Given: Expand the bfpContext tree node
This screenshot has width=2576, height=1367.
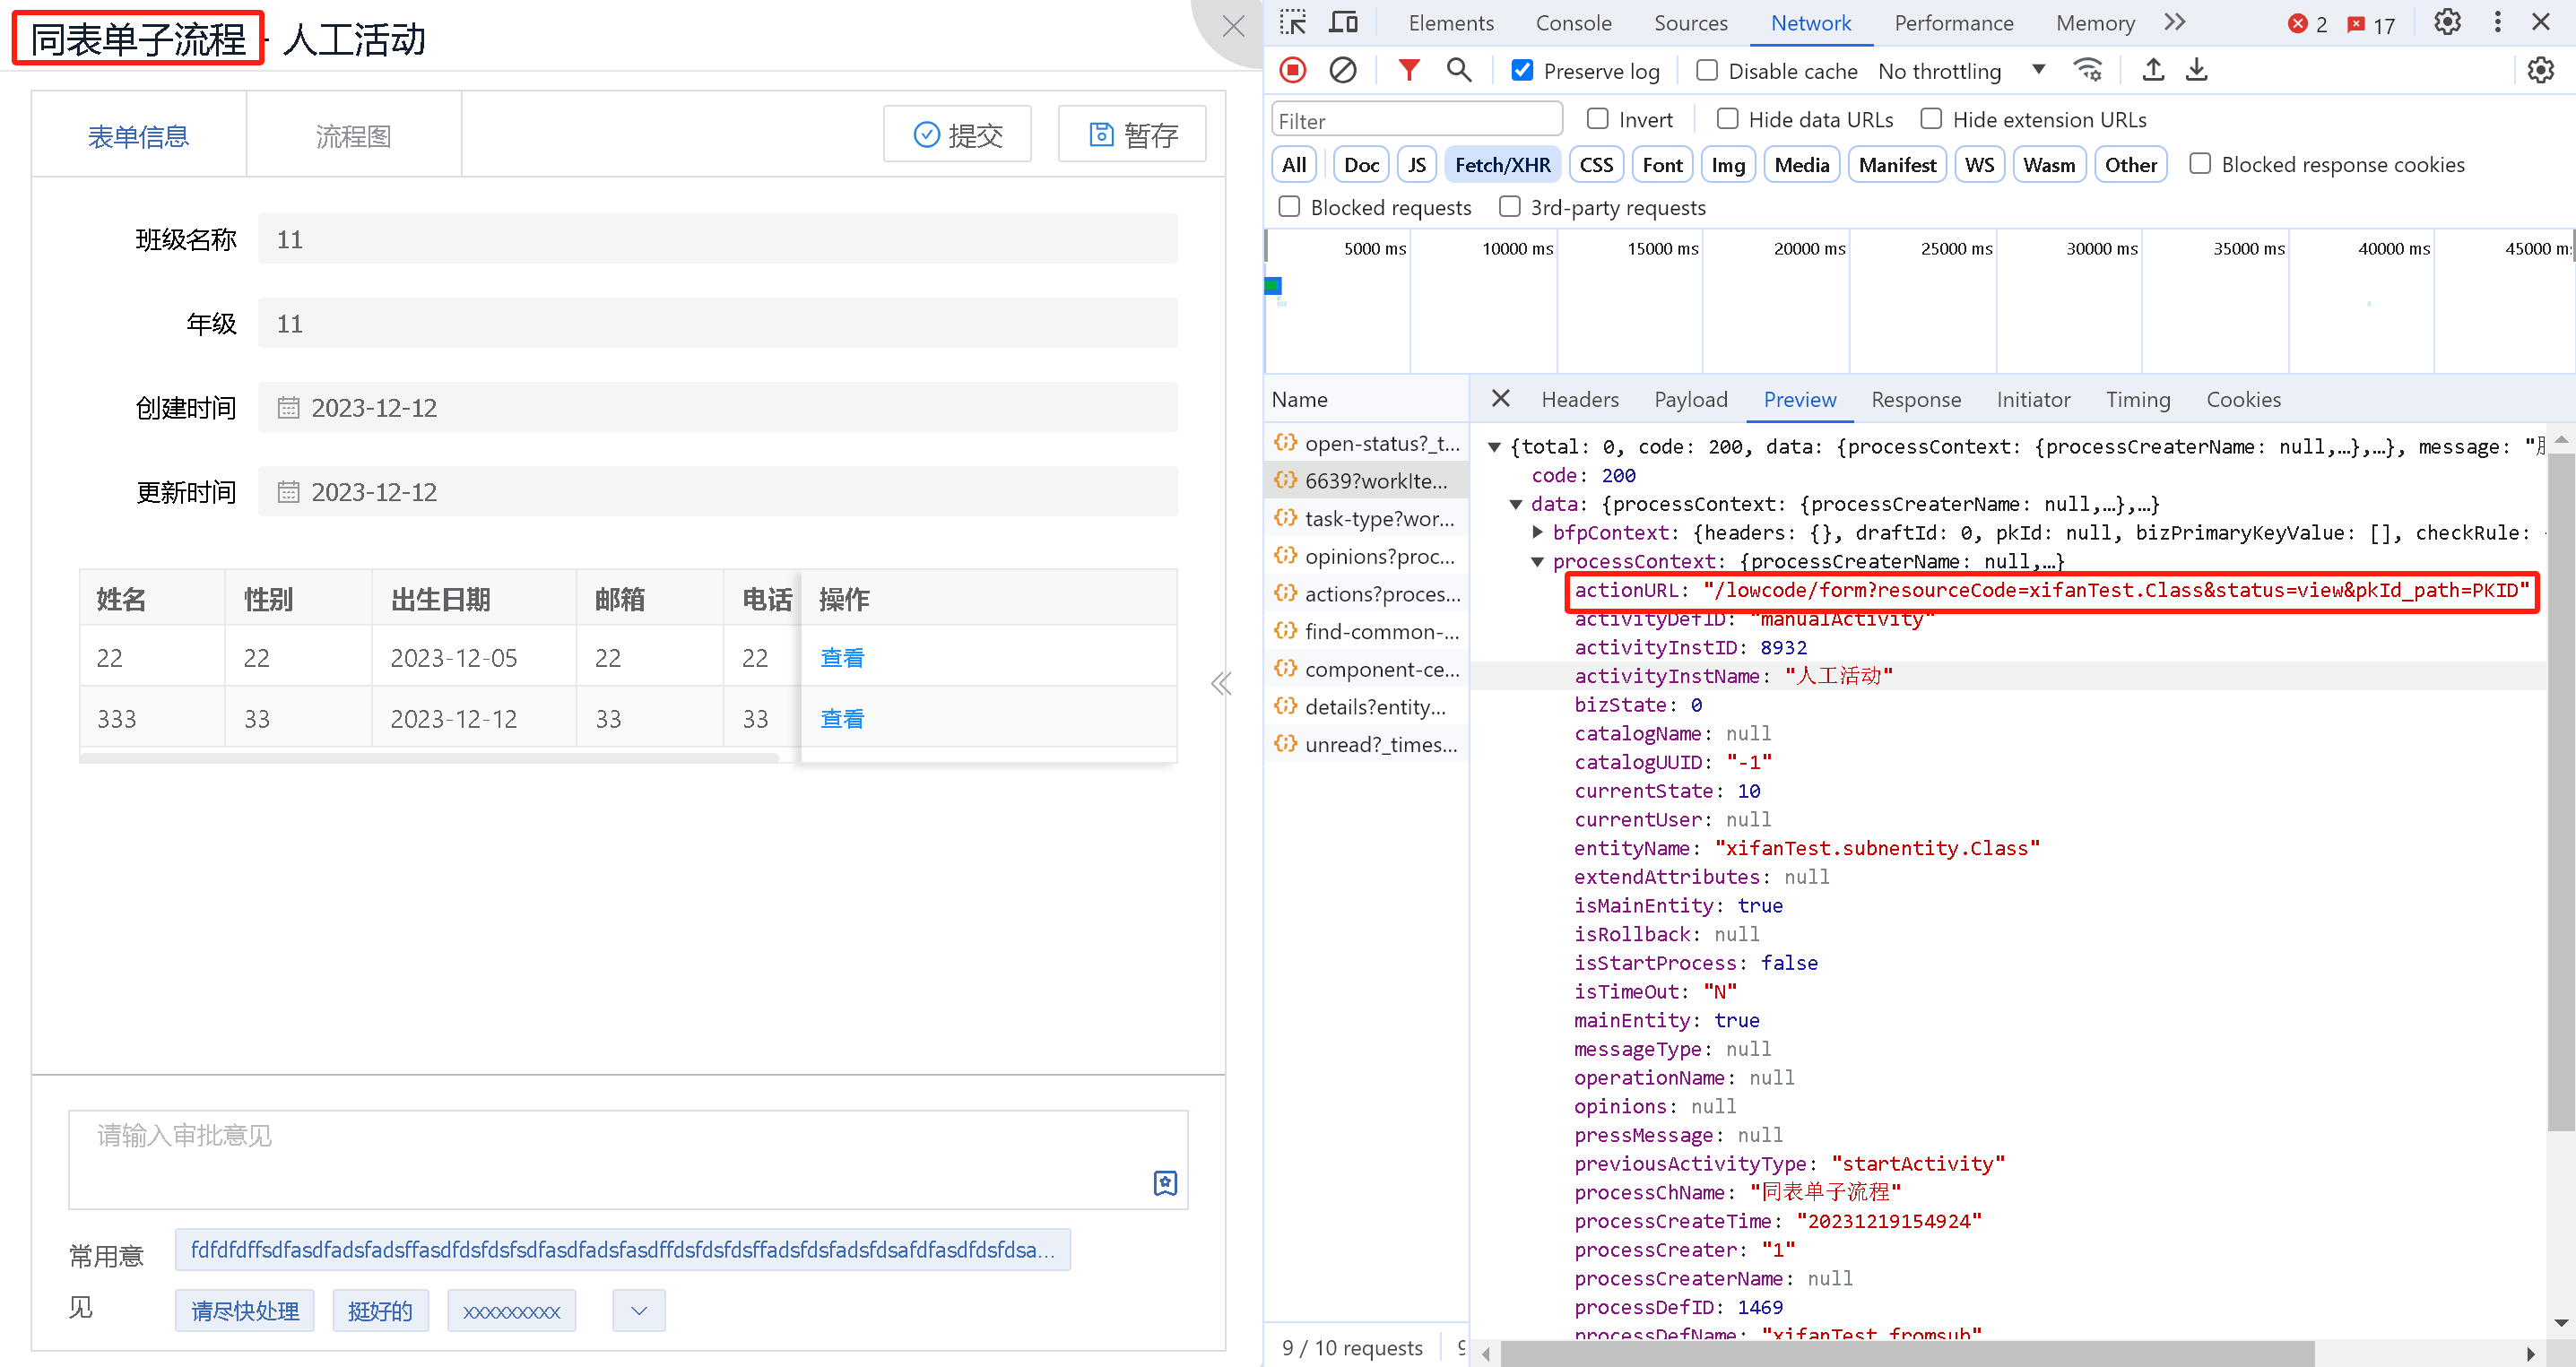Looking at the screenshot, I should click(x=1538, y=532).
